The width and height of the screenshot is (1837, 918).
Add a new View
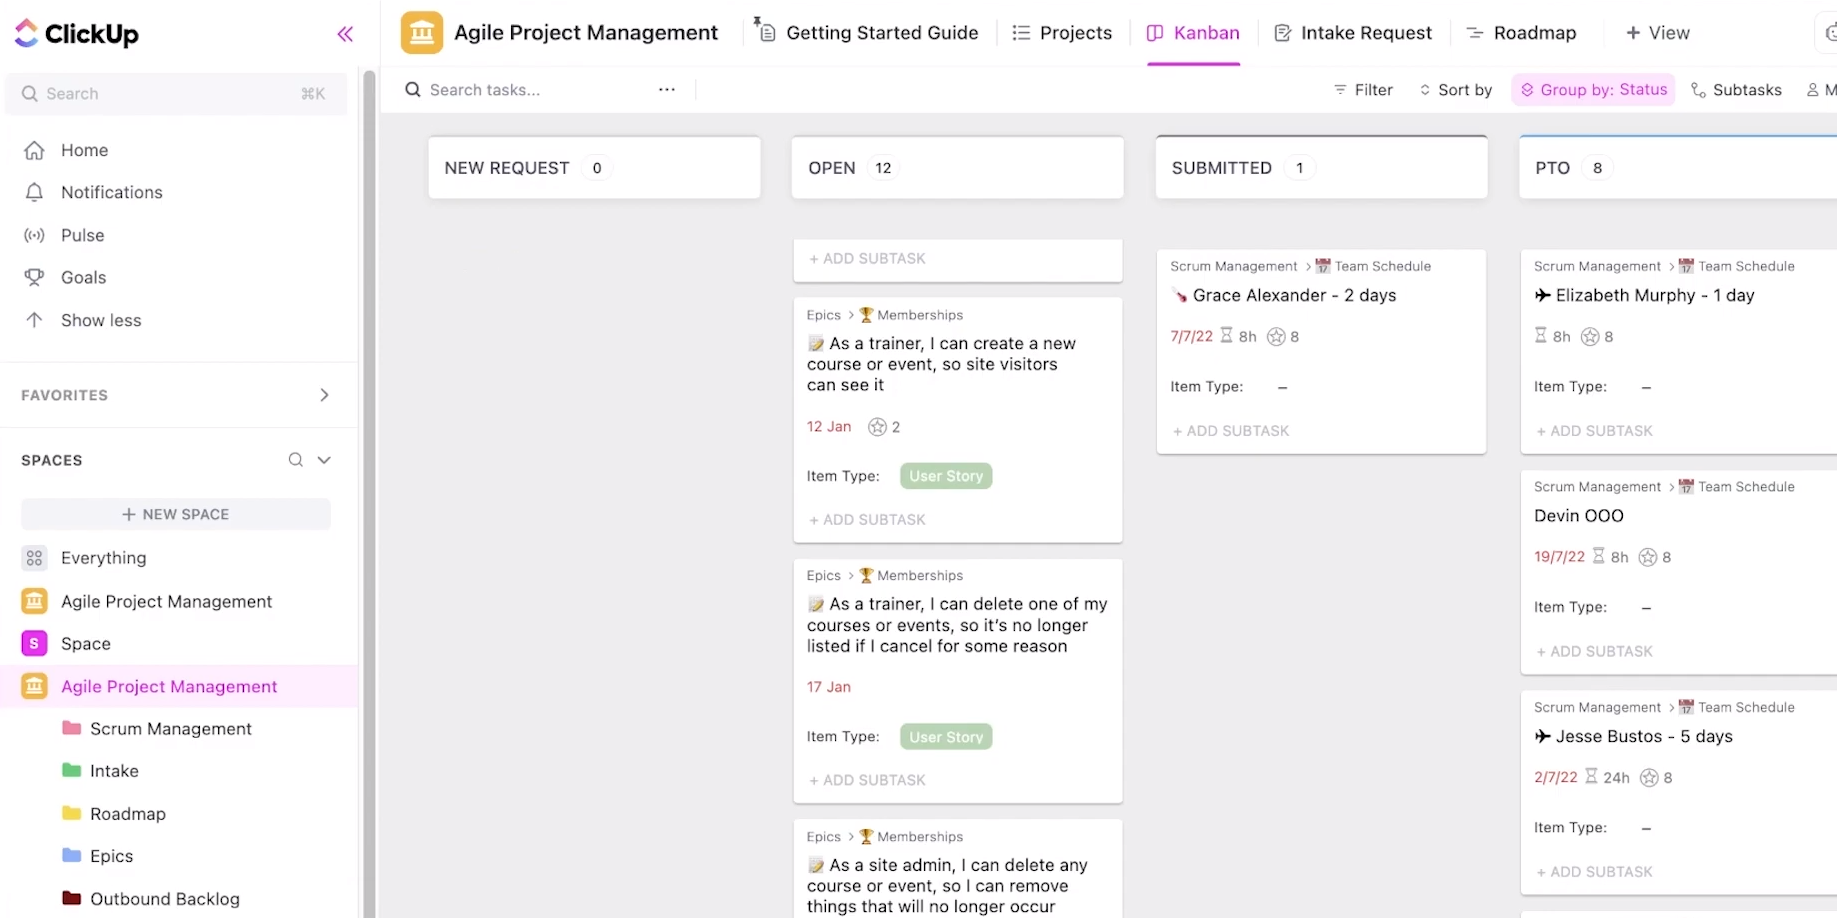[1657, 33]
